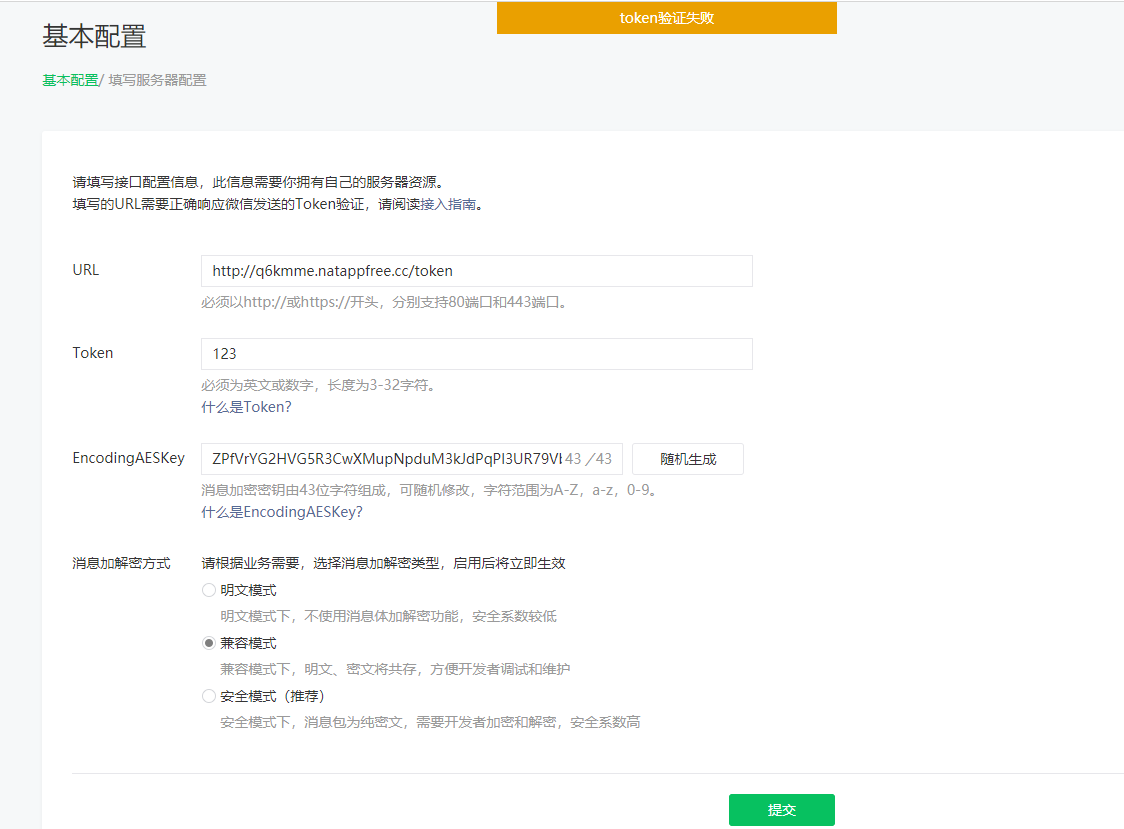The width and height of the screenshot is (1124, 829).
Task: Click the Token field label
Action: click(92, 353)
